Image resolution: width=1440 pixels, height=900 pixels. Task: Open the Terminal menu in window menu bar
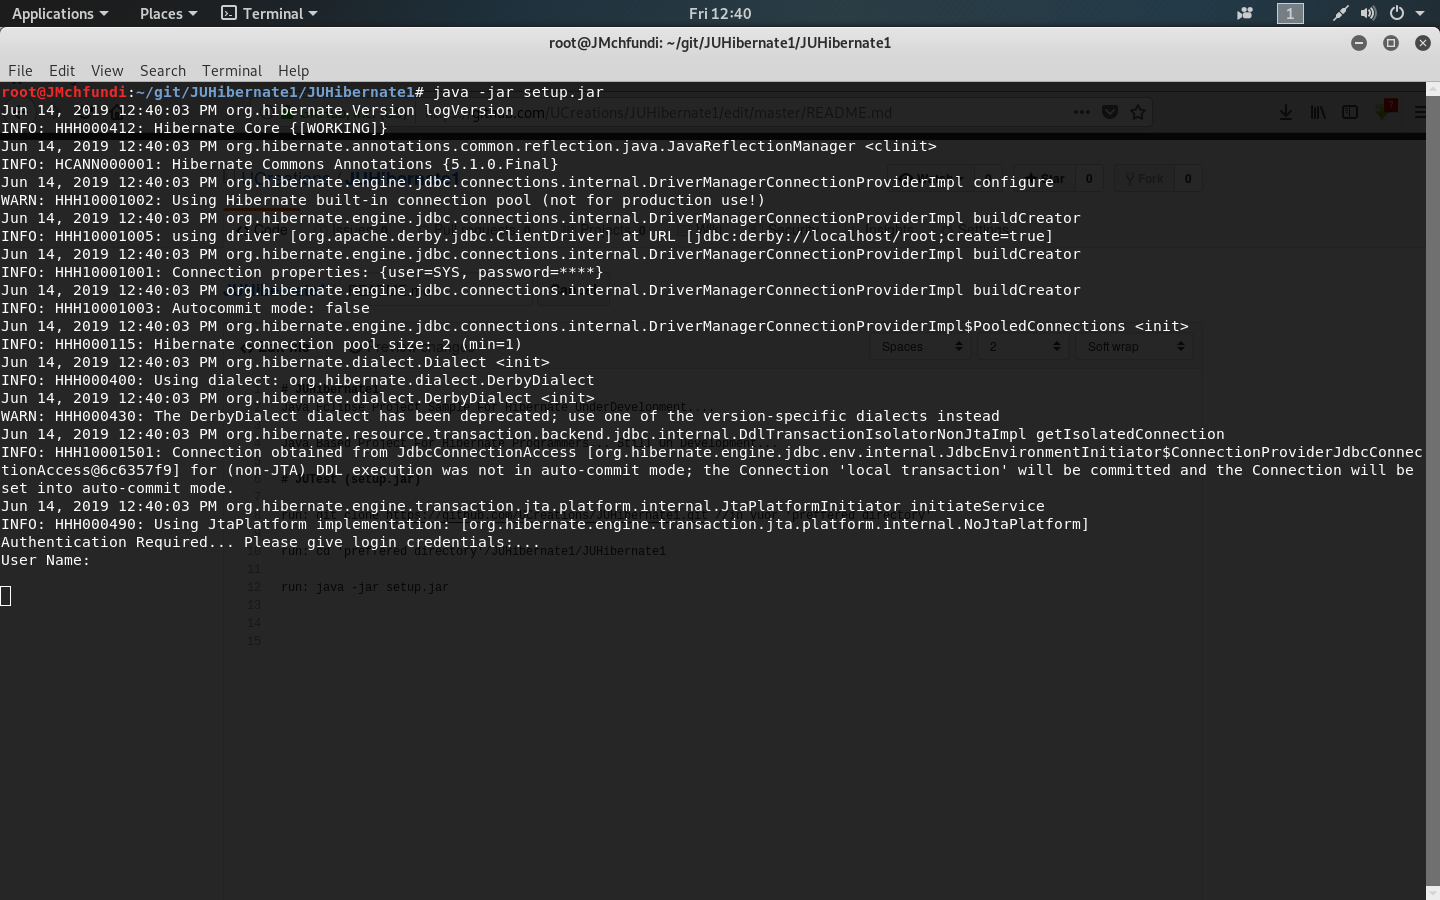pos(232,70)
